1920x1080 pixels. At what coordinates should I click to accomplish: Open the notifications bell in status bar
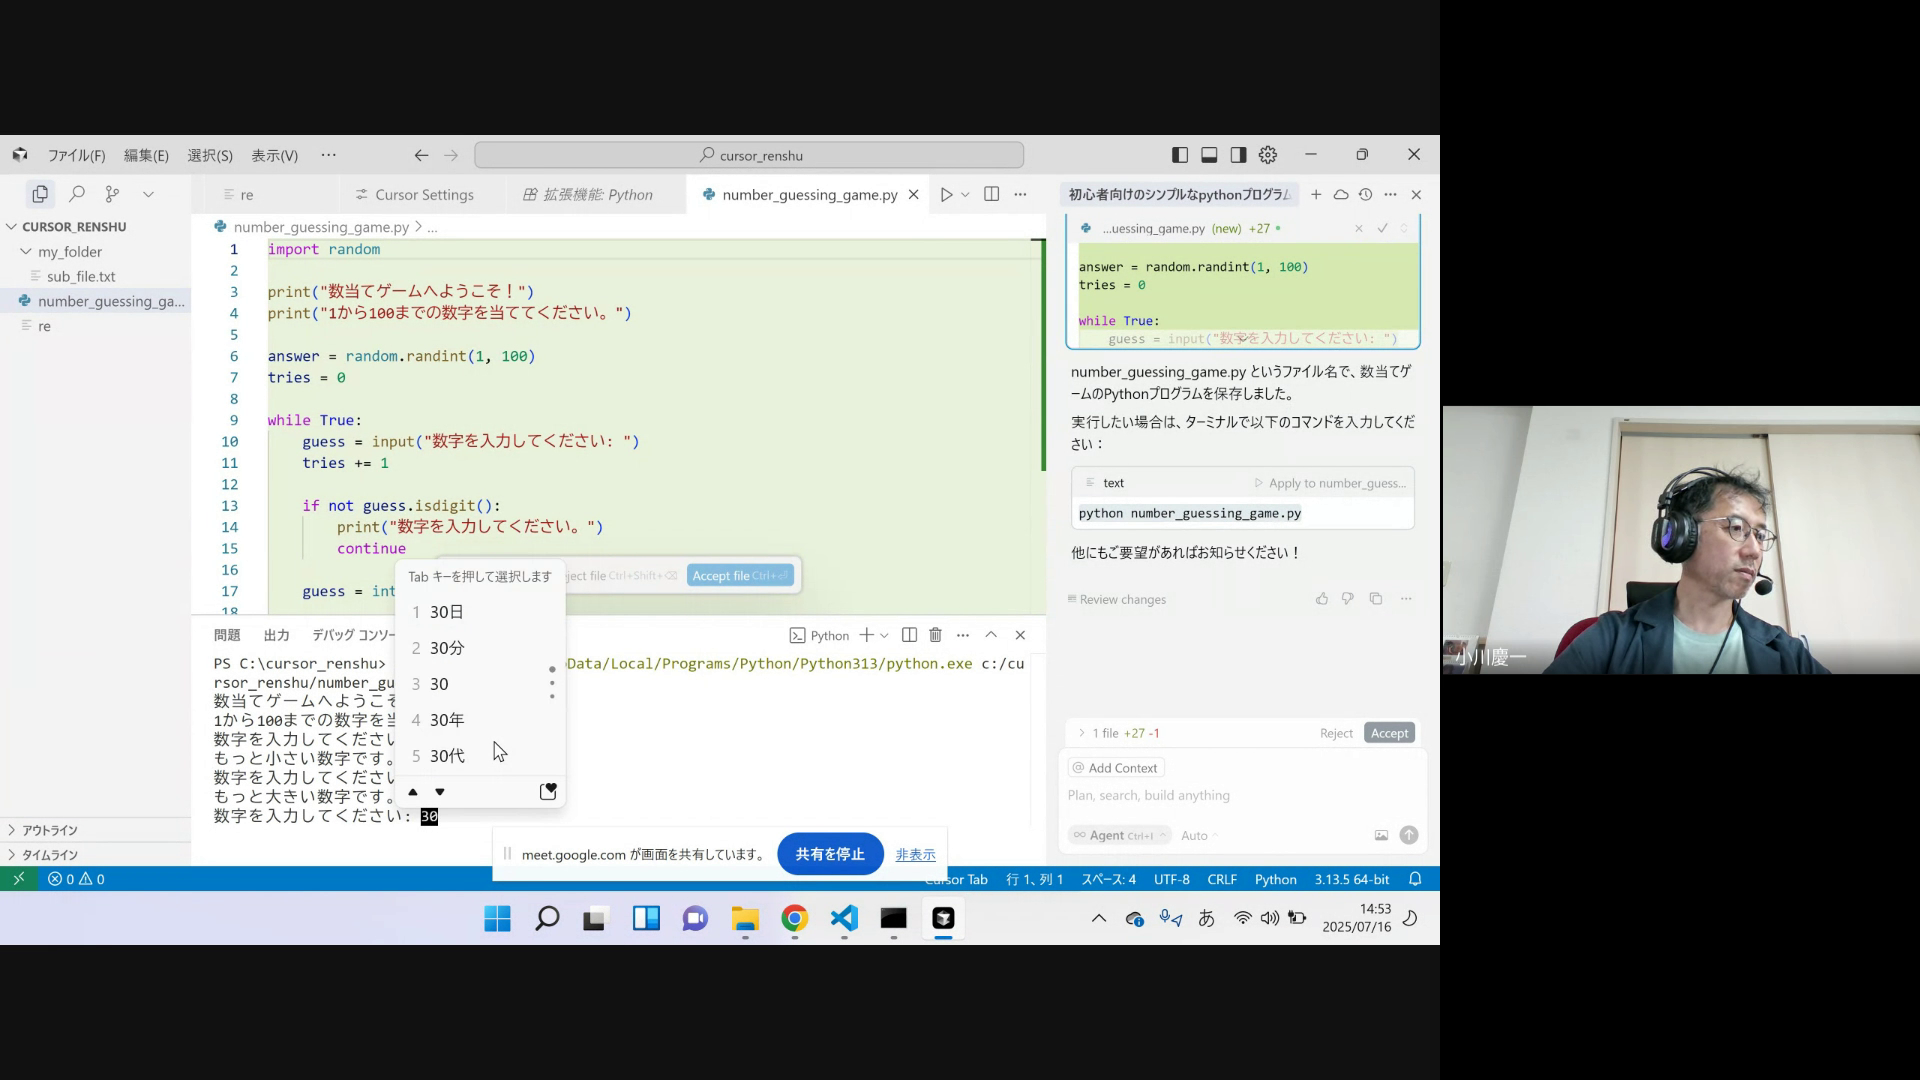click(x=1415, y=879)
